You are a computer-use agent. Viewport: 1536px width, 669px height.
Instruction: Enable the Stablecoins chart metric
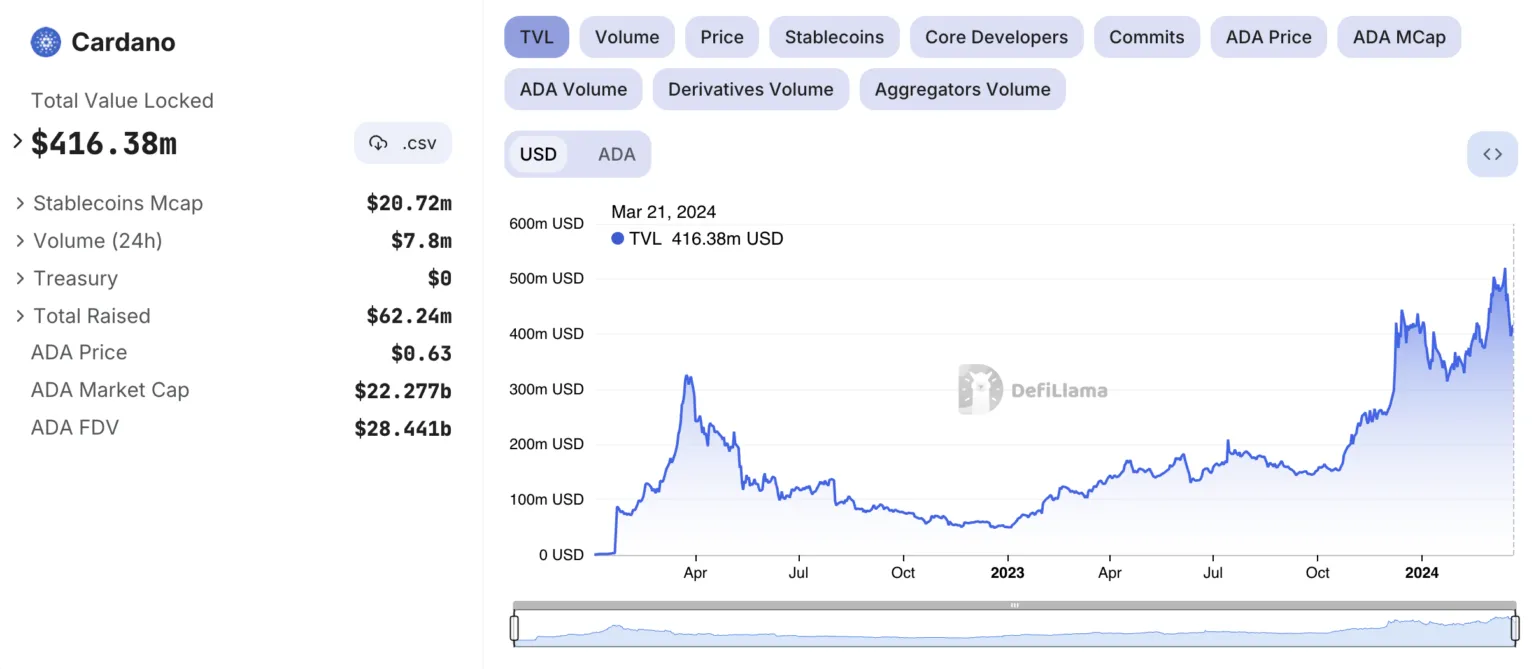tap(834, 37)
